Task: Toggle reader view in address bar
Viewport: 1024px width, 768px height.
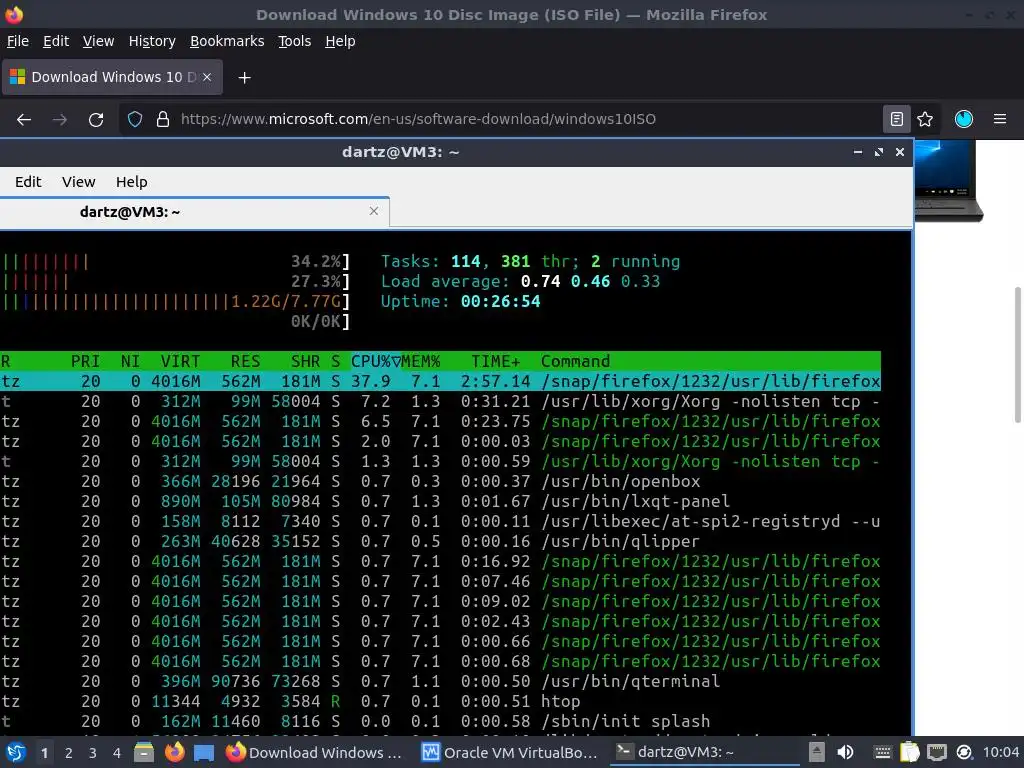Action: click(x=897, y=119)
